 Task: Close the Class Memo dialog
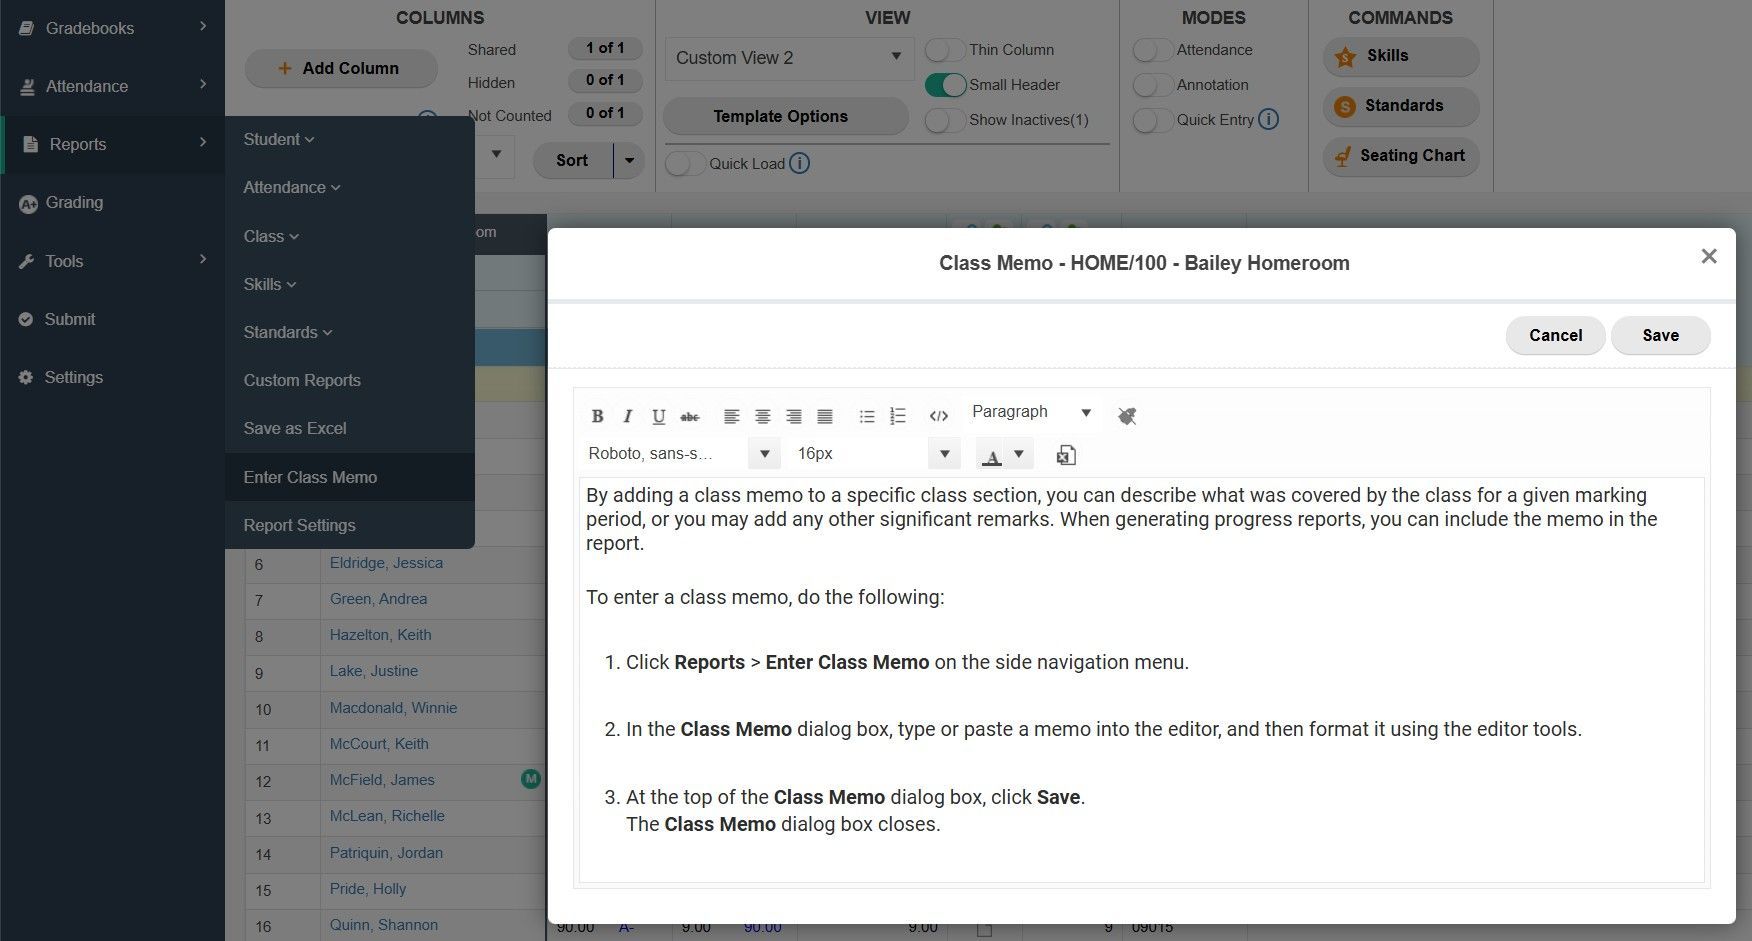(x=1709, y=256)
